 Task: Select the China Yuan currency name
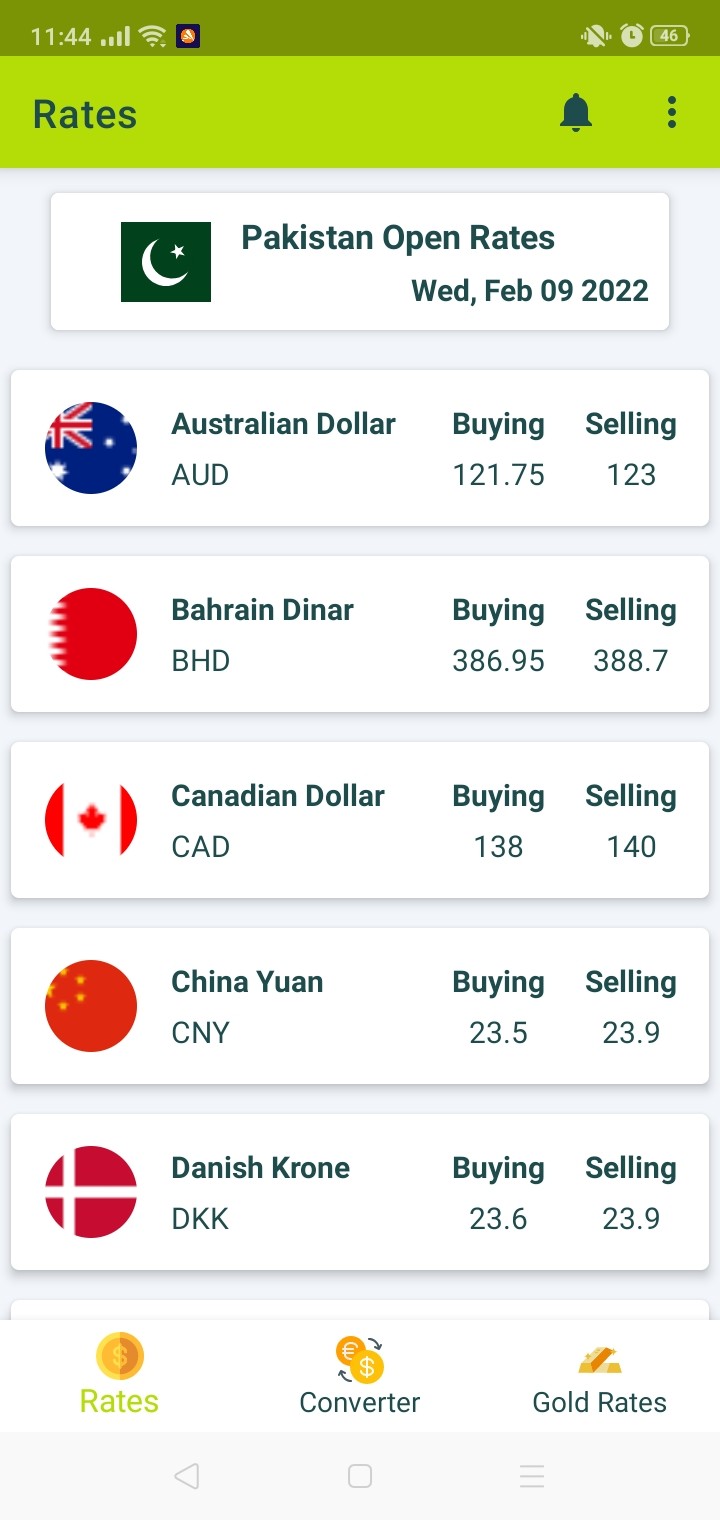[247, 982]
